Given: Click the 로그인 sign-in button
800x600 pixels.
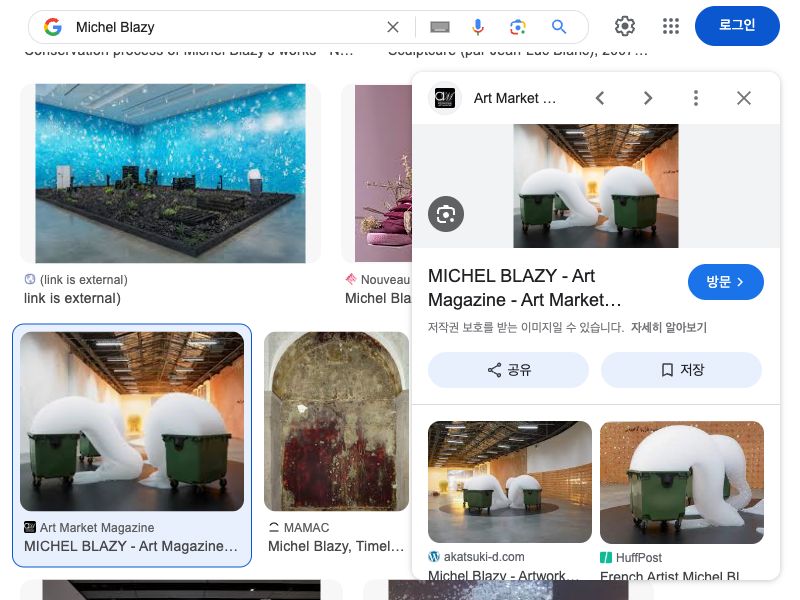Looking at the screenshot, I should tap(737, 26).
